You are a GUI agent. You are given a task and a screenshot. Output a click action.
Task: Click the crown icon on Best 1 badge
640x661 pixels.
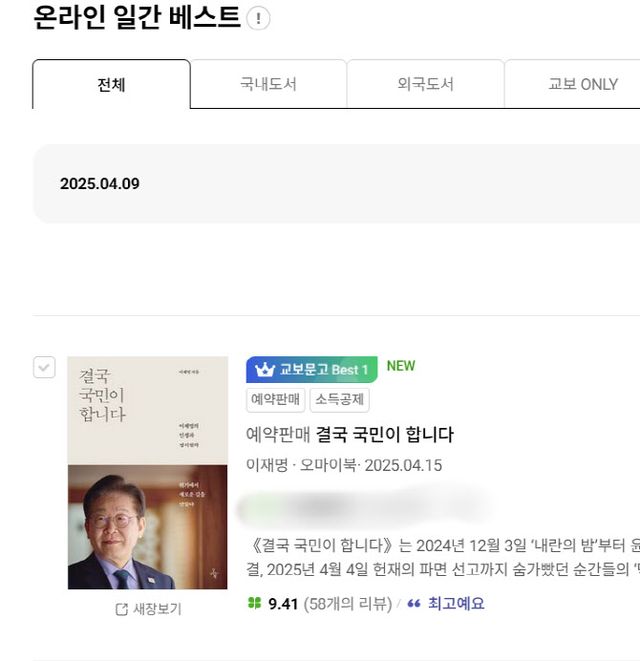[x=264, y=370]
